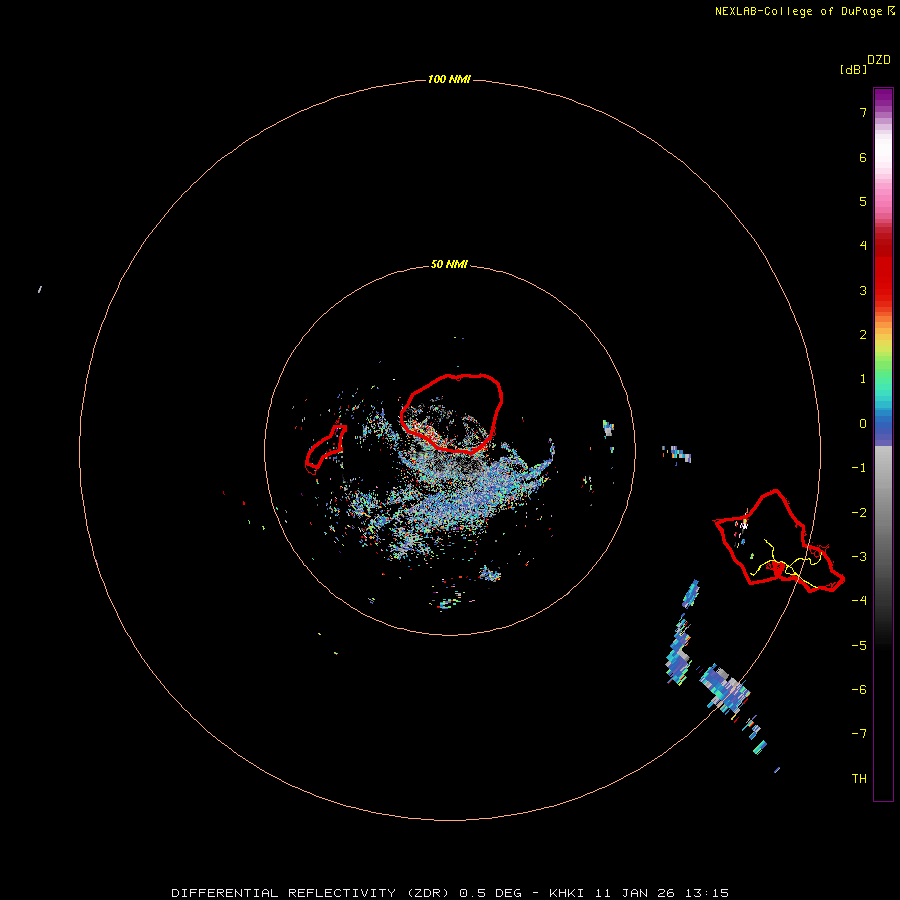
Task: Click the color scale value -1
Action: [859, 468]
